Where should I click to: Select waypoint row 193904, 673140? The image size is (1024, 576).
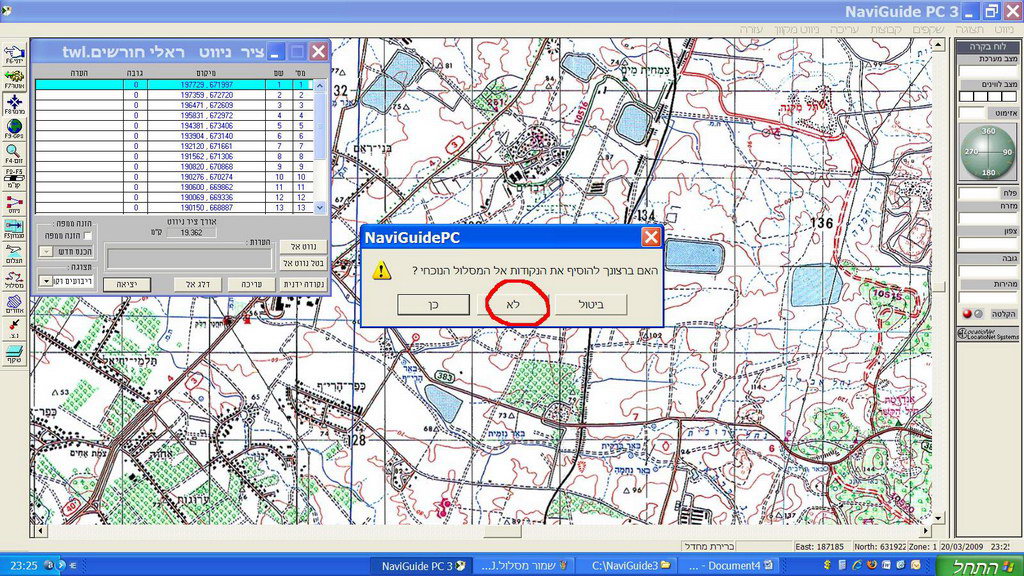174,136
